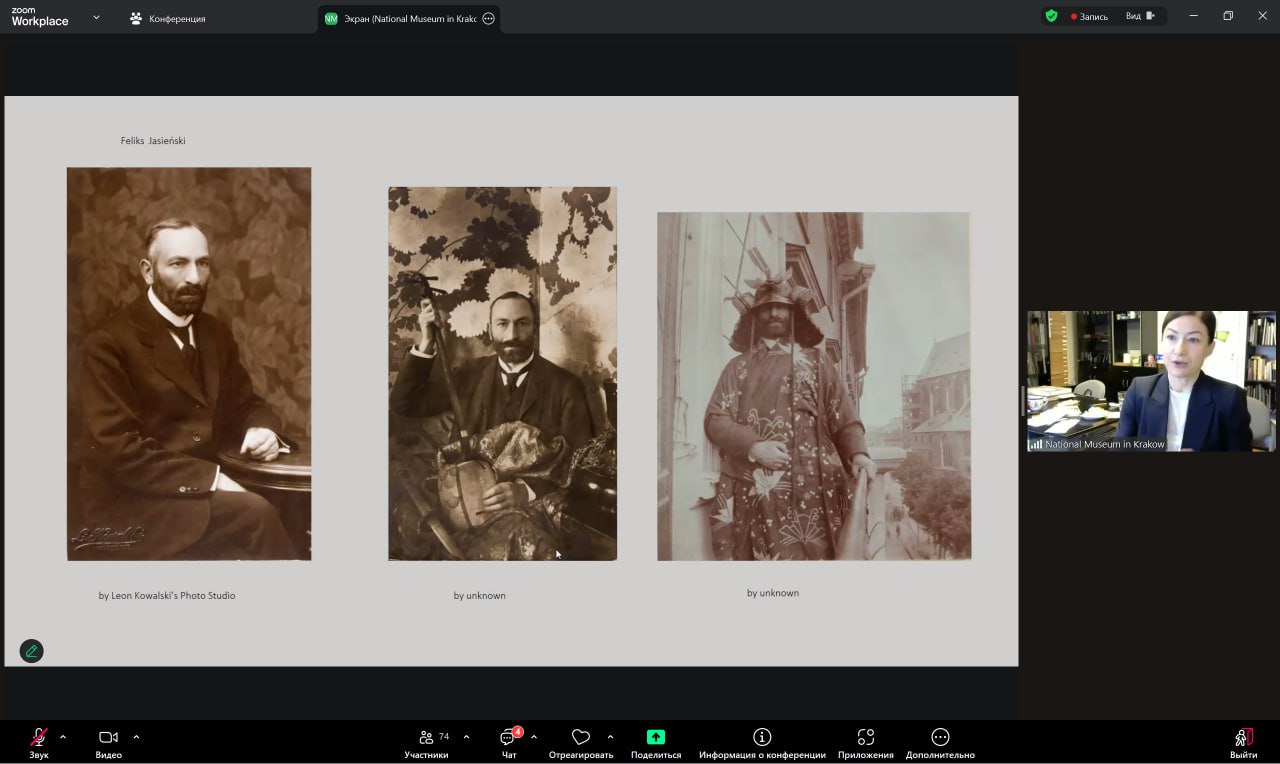Screen dimensions: 1280x764
Task: Click the green annotation pencil icon
Action: 32,651
